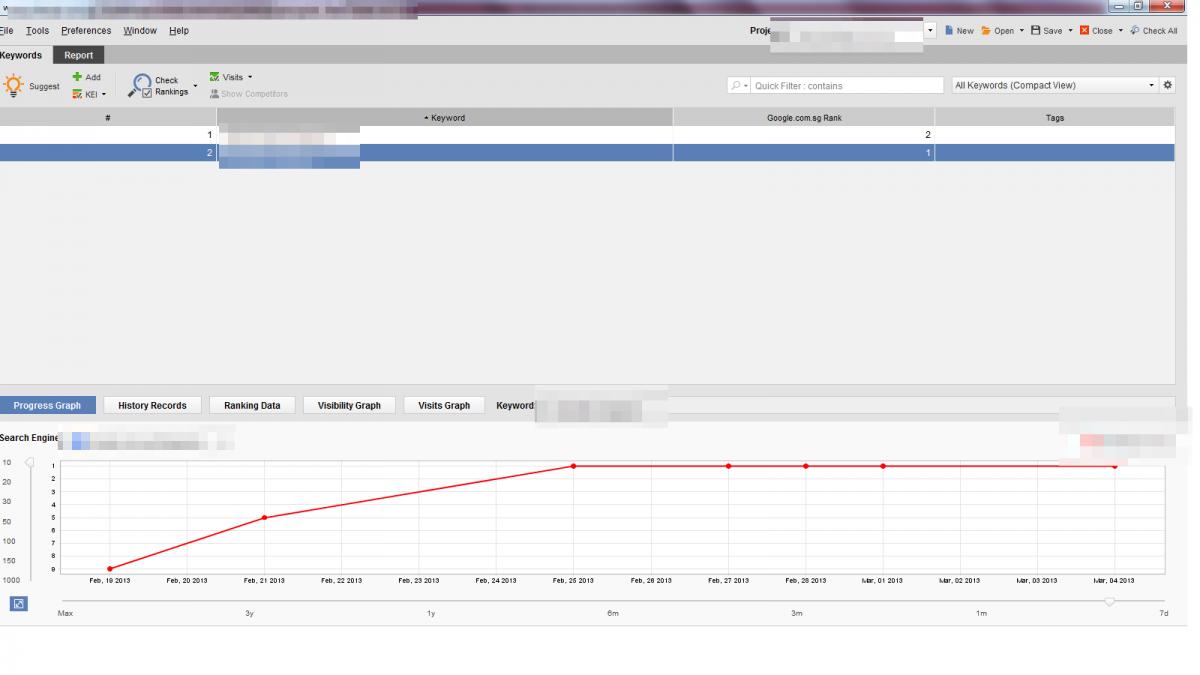Click the Save floppy disk icon

point(1035,31)
